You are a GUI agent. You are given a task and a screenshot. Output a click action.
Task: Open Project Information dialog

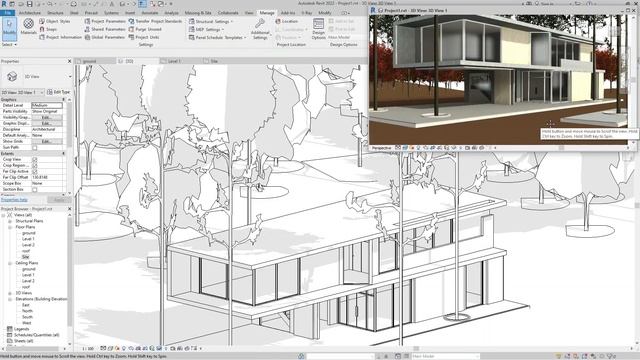click(x=60, y=37)
